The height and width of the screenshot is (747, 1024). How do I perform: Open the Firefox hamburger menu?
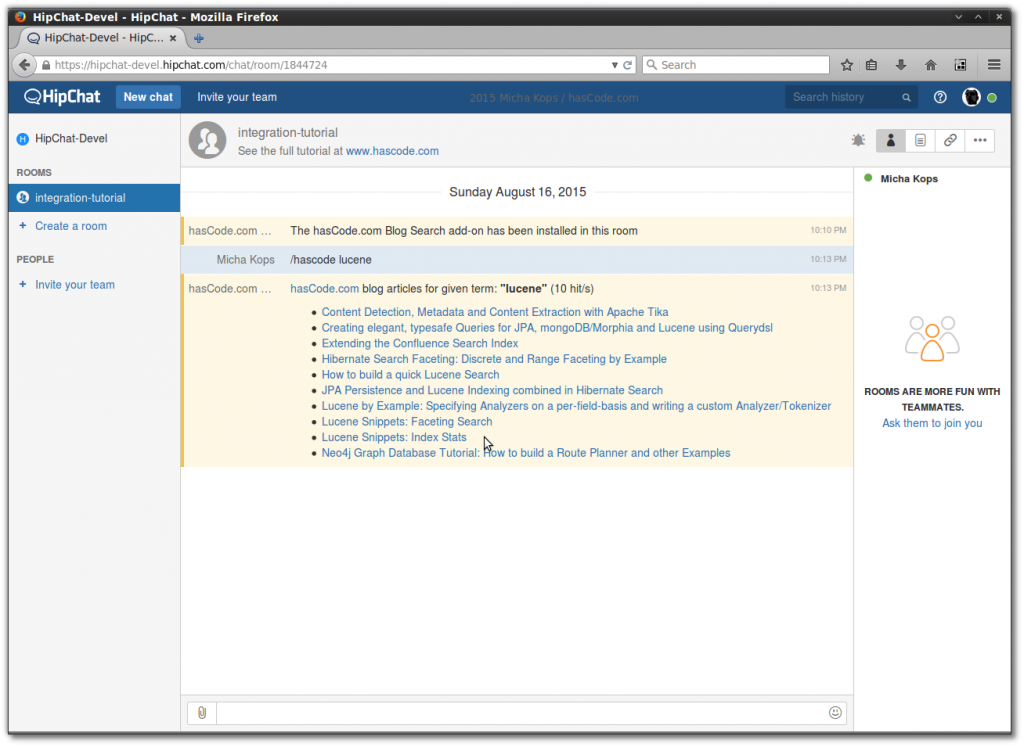pos(993,64)
